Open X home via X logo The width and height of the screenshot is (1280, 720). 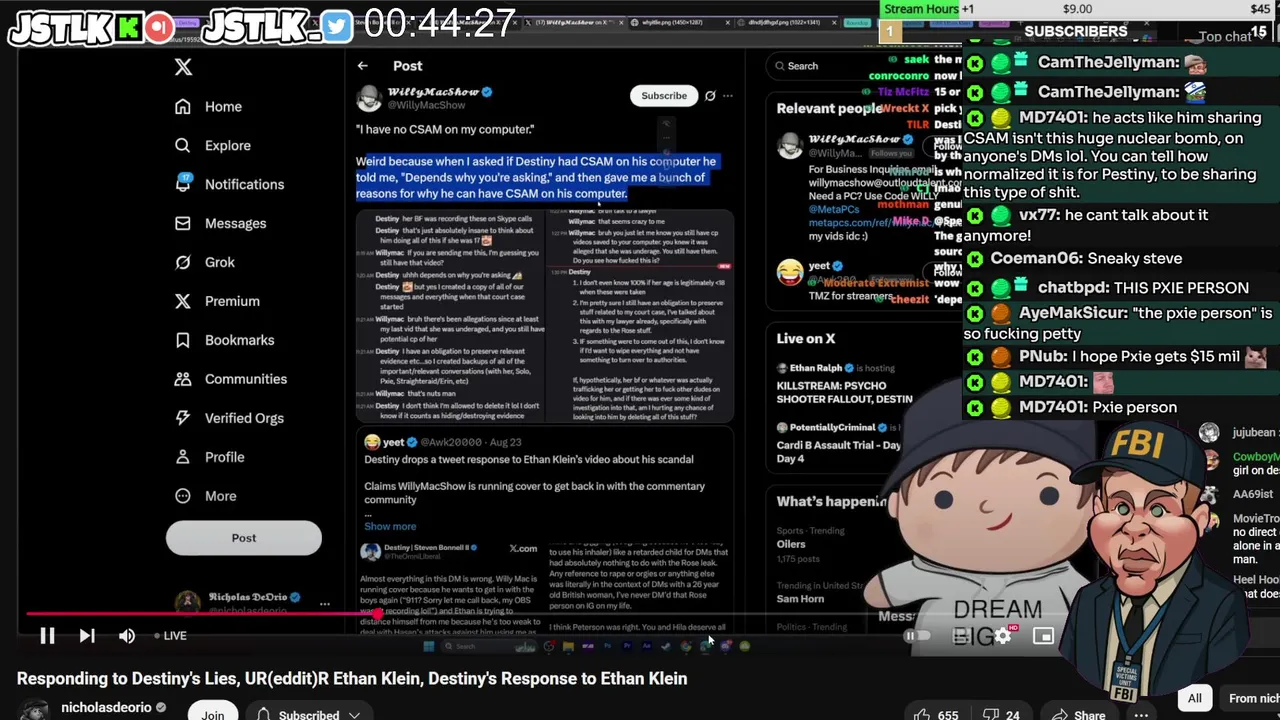pyautogui.click(x=183, y=67)
